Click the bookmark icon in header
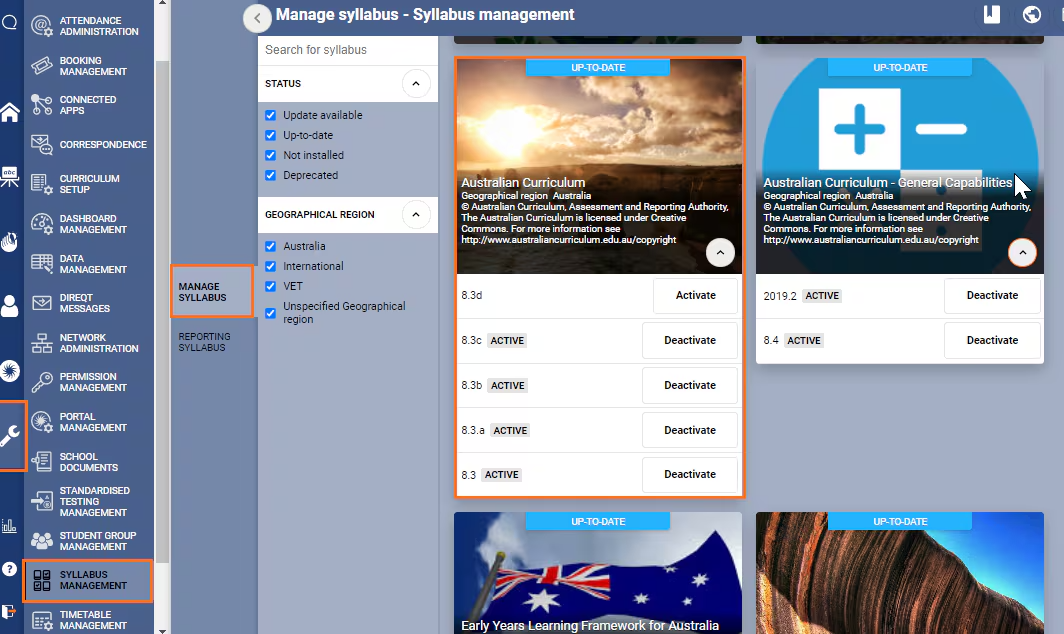Screen dimensions: 1064x634 [x=992, y=14]
